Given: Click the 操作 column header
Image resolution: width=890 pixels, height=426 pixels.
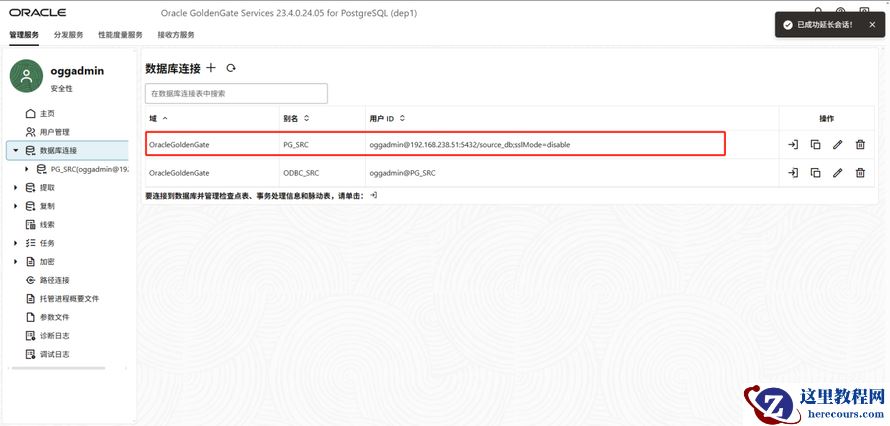Looking at the screenshot, I should click(827, 119).
